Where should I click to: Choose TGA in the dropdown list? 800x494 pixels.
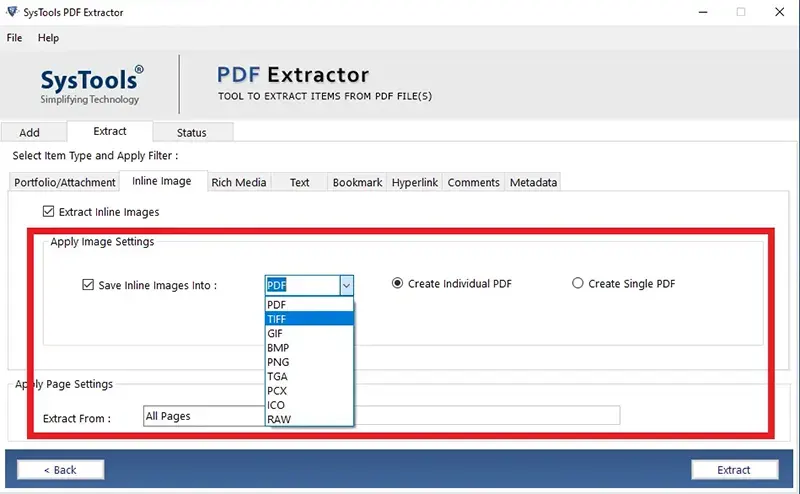coord(309,376)
